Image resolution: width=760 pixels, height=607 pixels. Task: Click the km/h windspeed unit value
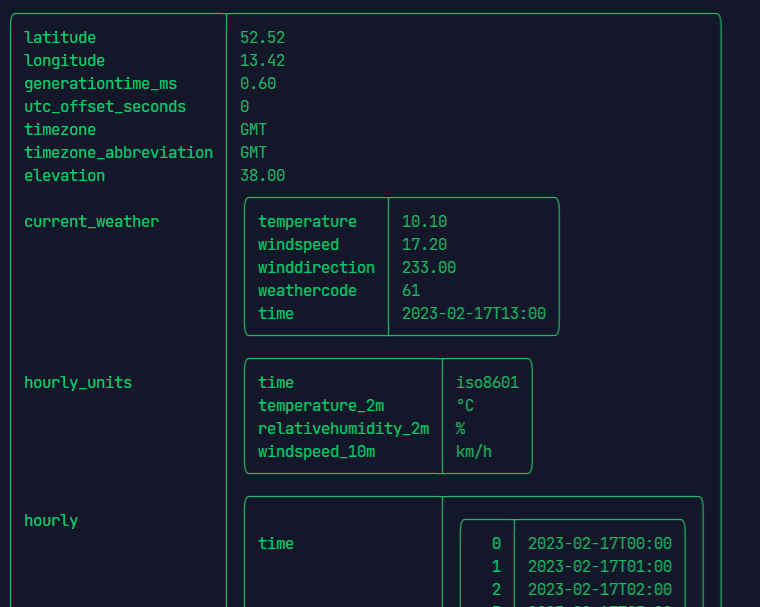coord(474,452)
